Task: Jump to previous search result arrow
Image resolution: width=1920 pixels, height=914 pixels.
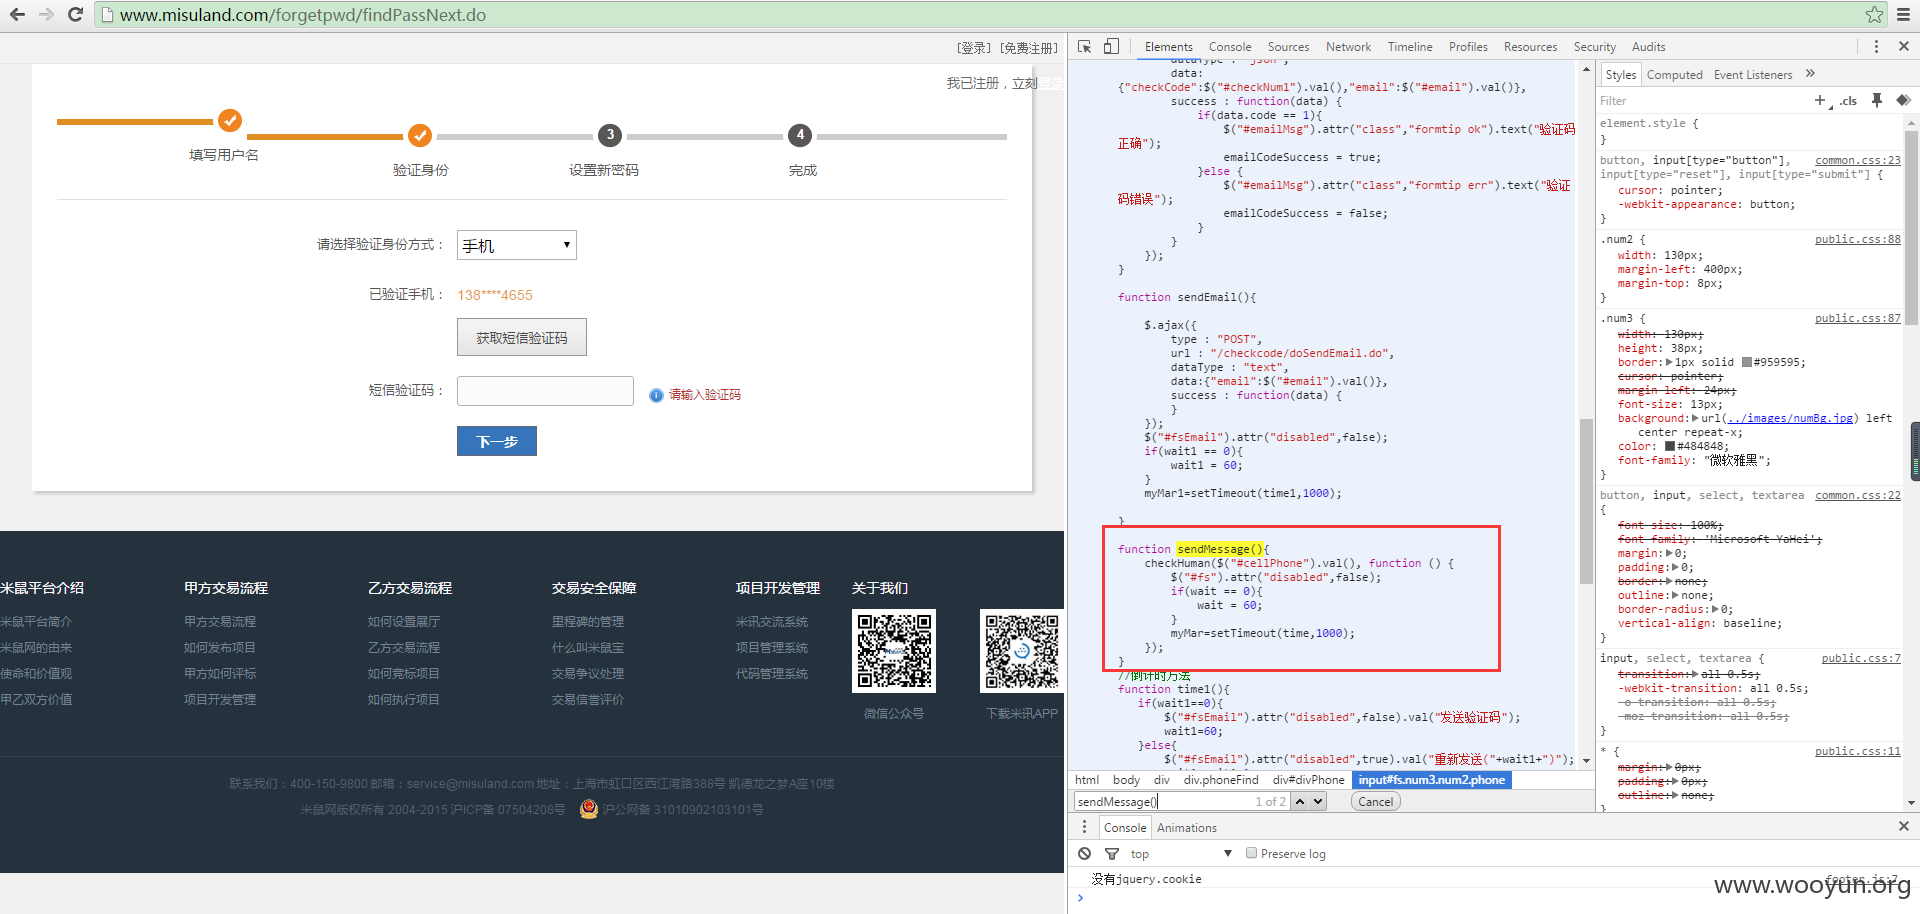Action: 1300,801
